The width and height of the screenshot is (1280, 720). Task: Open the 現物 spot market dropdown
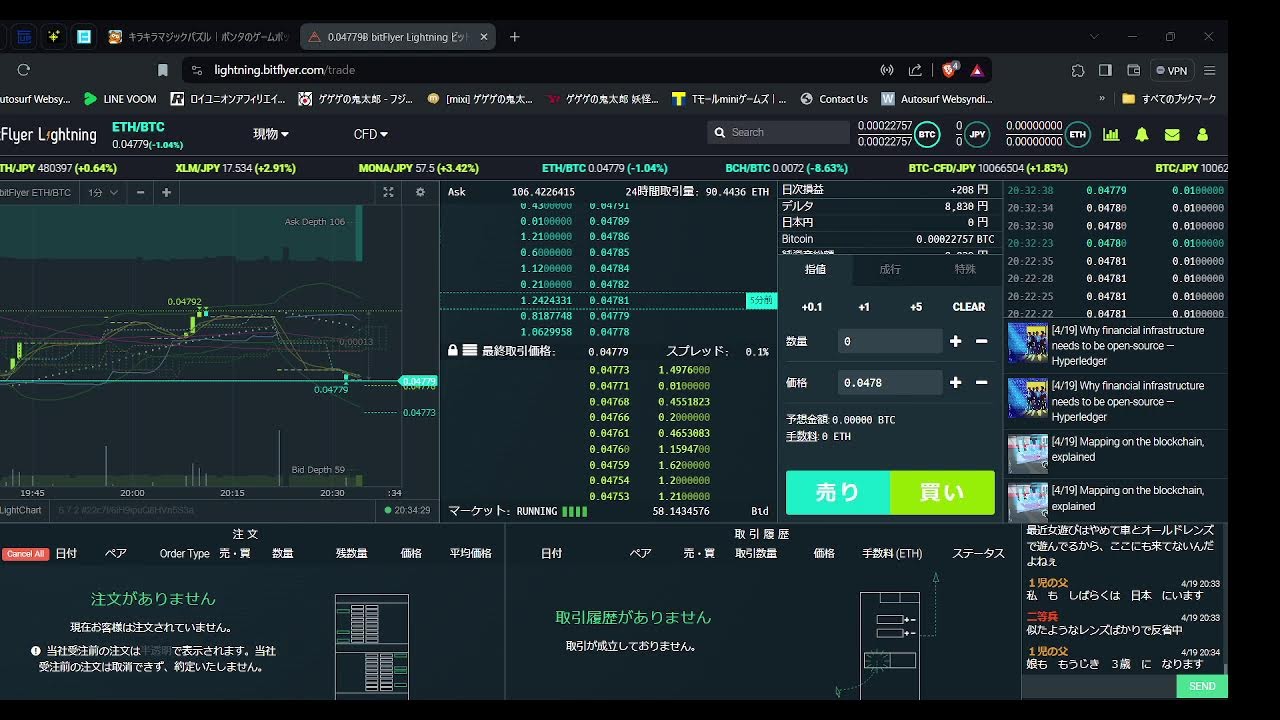[270, 134]
